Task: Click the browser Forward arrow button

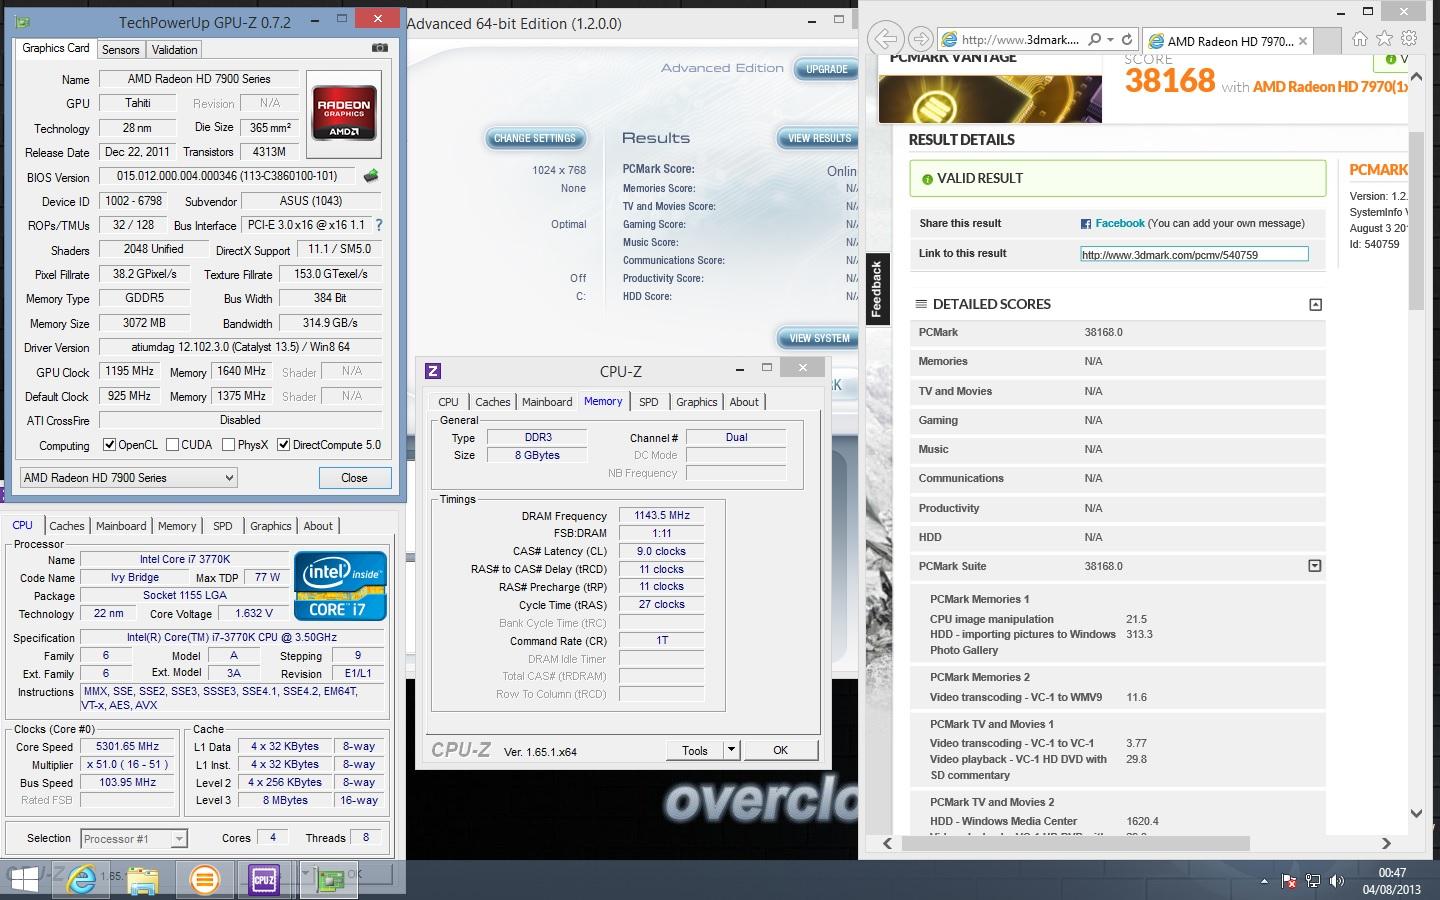Action: tap(920, 39)
